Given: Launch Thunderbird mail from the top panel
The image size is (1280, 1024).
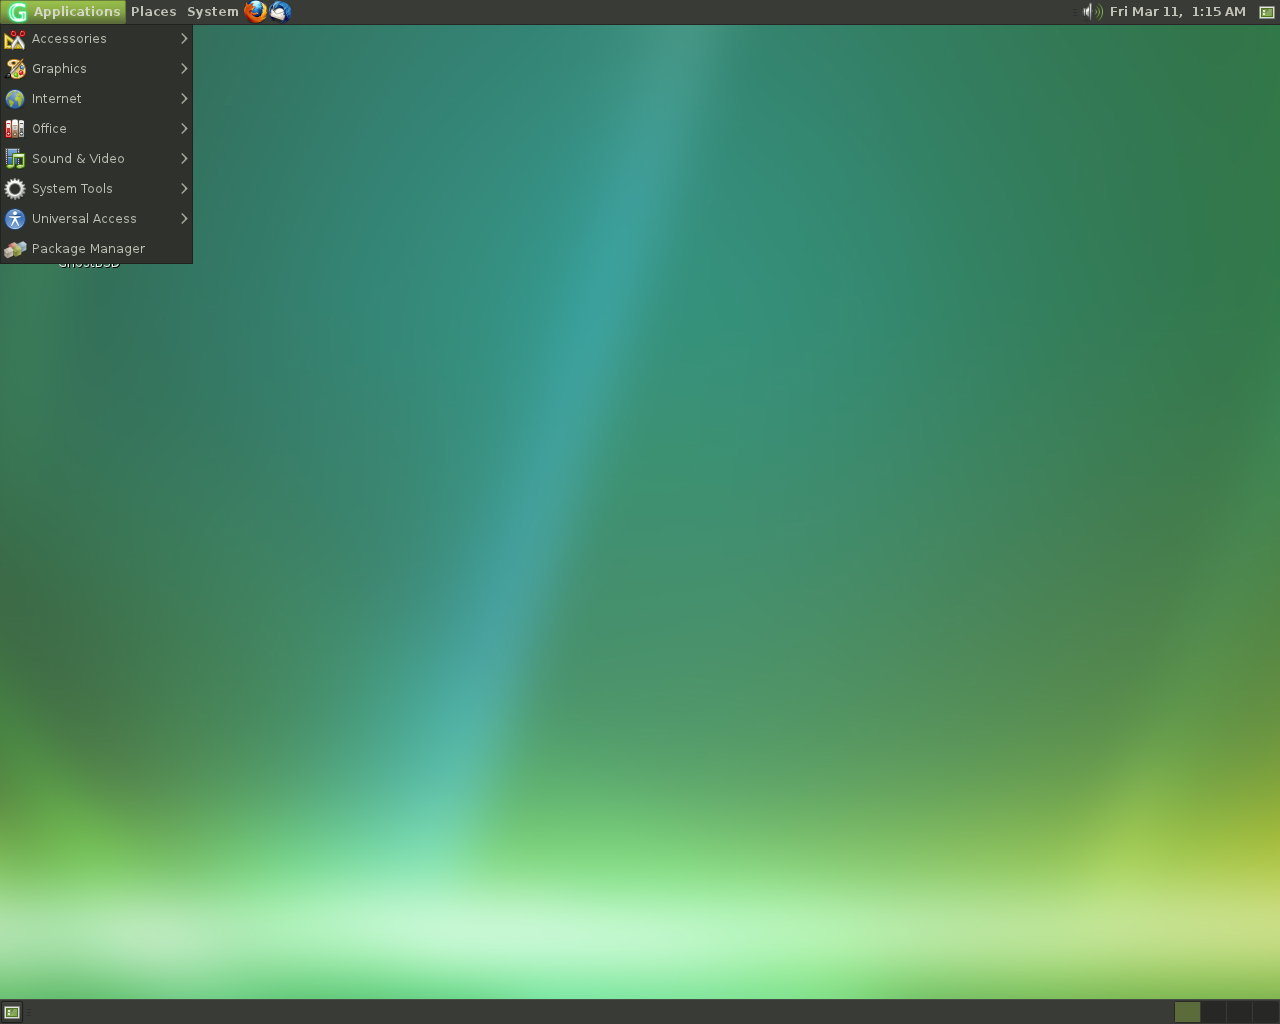Looking at the screenshot, I should [281, 12].
